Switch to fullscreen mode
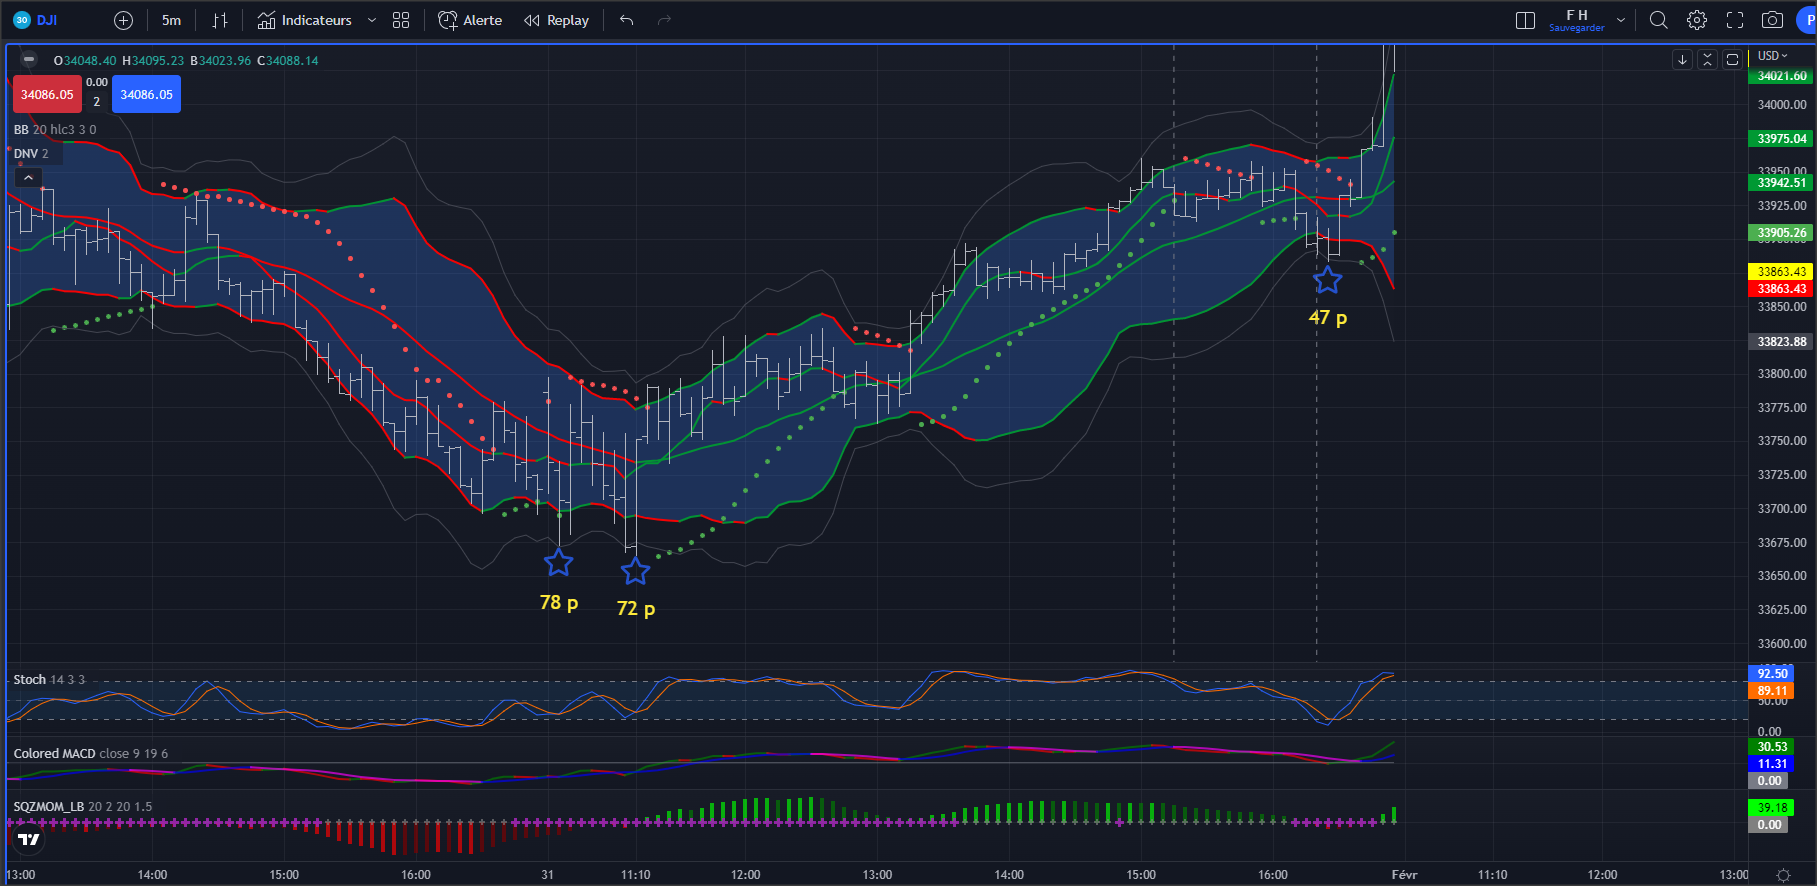The height and width of the screenshot is (886, 1817). coord(1735,20)
